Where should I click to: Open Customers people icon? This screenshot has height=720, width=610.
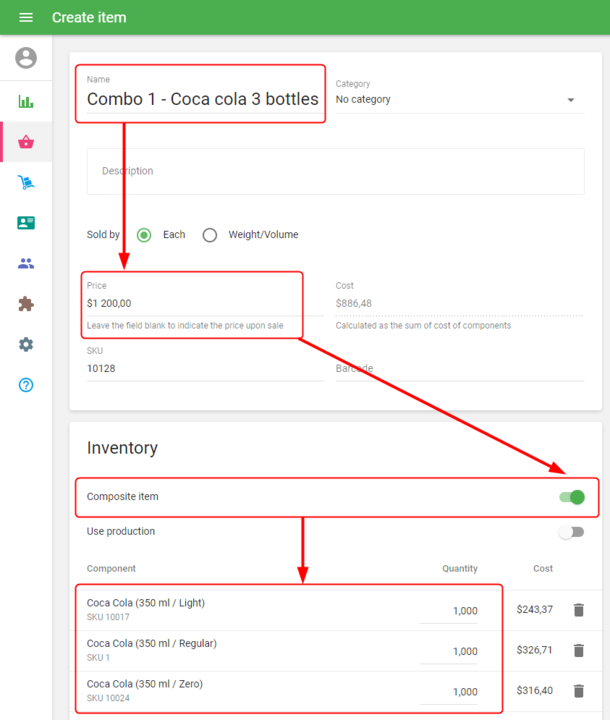tap(26, 264)
